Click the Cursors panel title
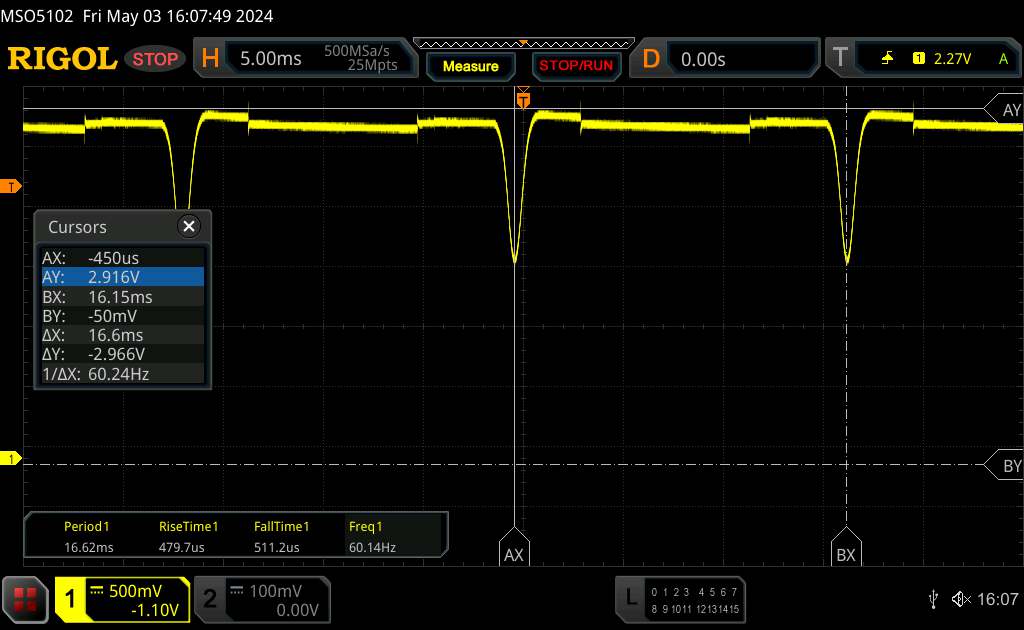Image resolution: width=1024 pixels, height=630 pixels. (77, 227)
